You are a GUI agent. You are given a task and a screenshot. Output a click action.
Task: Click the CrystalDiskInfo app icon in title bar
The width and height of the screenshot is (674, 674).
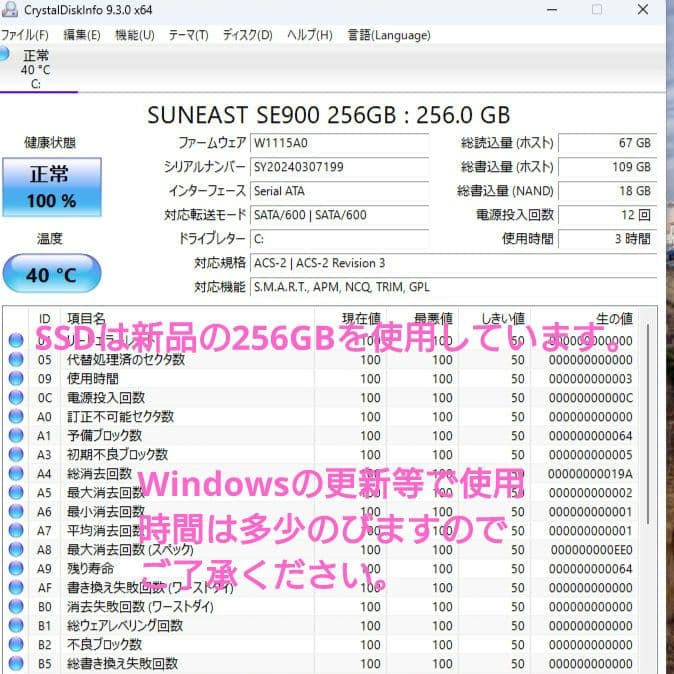click(x=9, y=9)
